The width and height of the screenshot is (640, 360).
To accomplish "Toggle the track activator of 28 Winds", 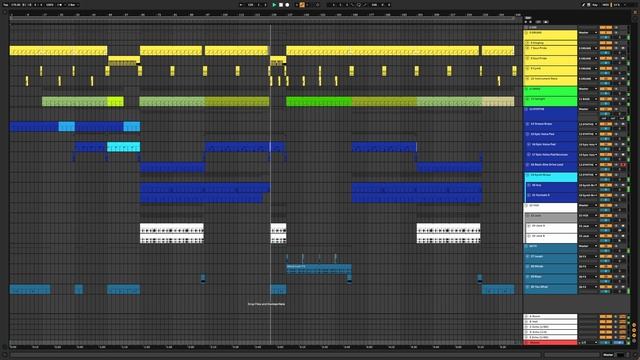I will click(606, 267).
